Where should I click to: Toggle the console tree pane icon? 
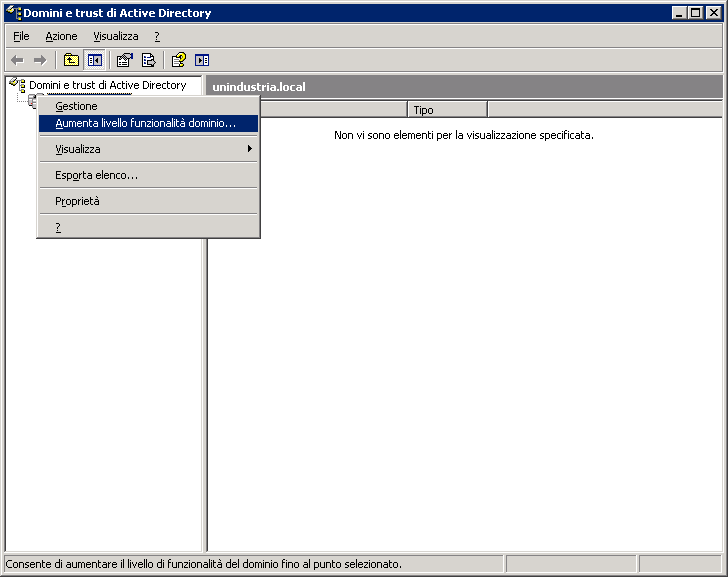(x=95, y=60)
